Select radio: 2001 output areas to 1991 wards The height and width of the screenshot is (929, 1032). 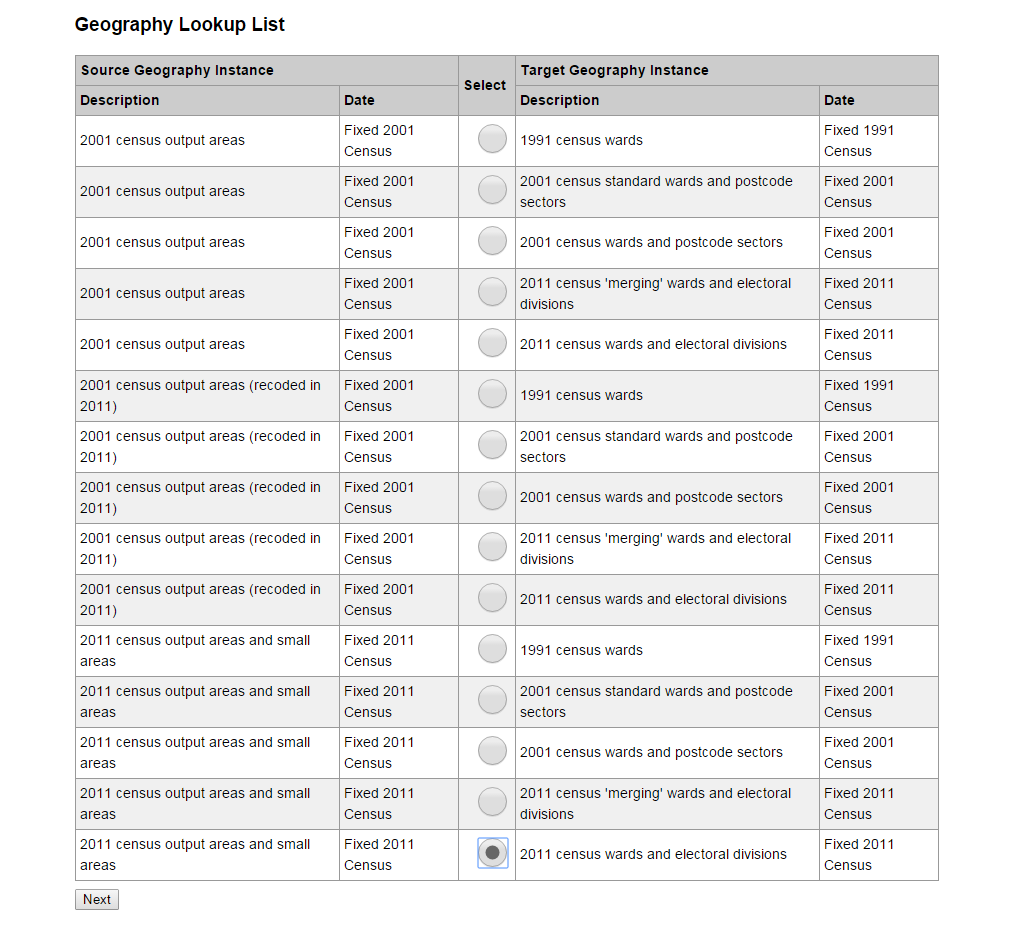pyautogui.click(x=492, y=139)
